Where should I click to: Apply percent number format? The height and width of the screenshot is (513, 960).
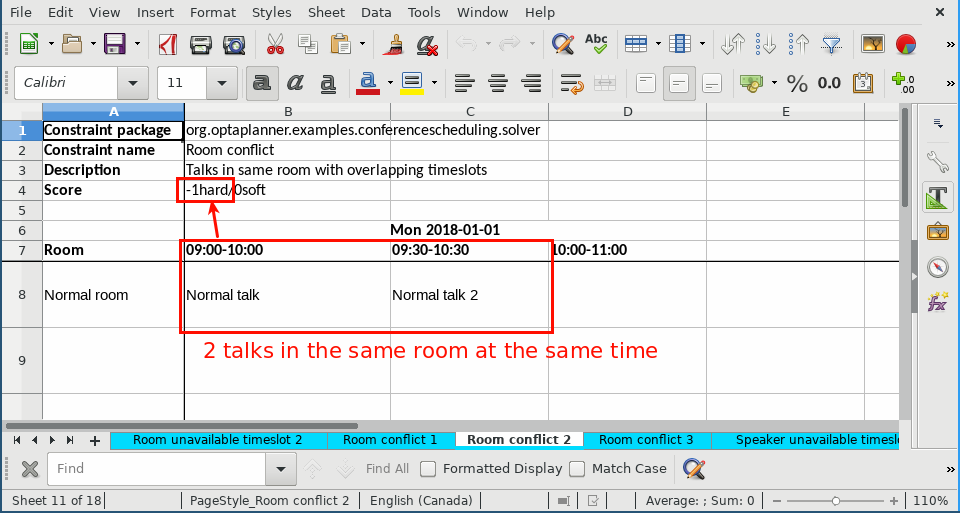pos(797,83)
